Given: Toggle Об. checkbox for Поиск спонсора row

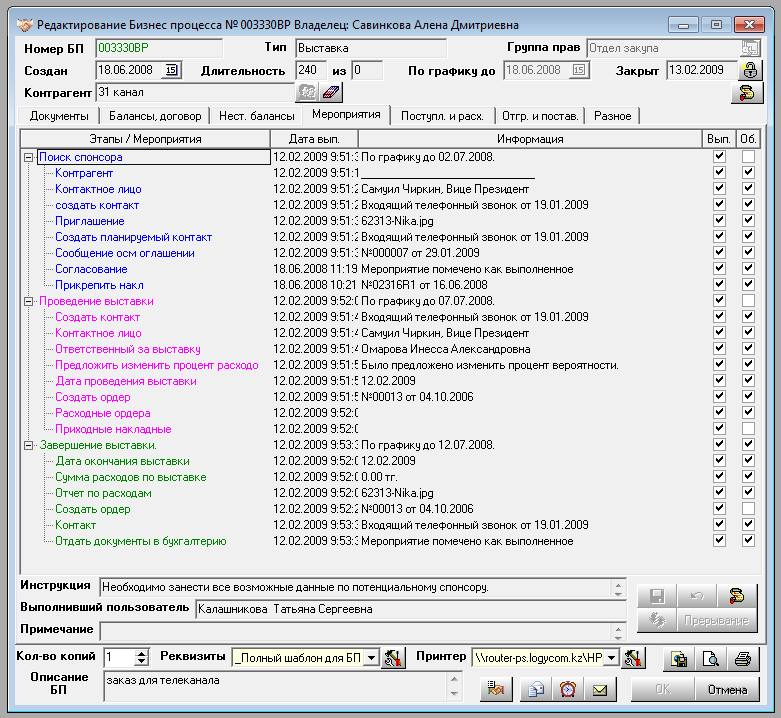Looking at the screenshot, I should point(748,156).
